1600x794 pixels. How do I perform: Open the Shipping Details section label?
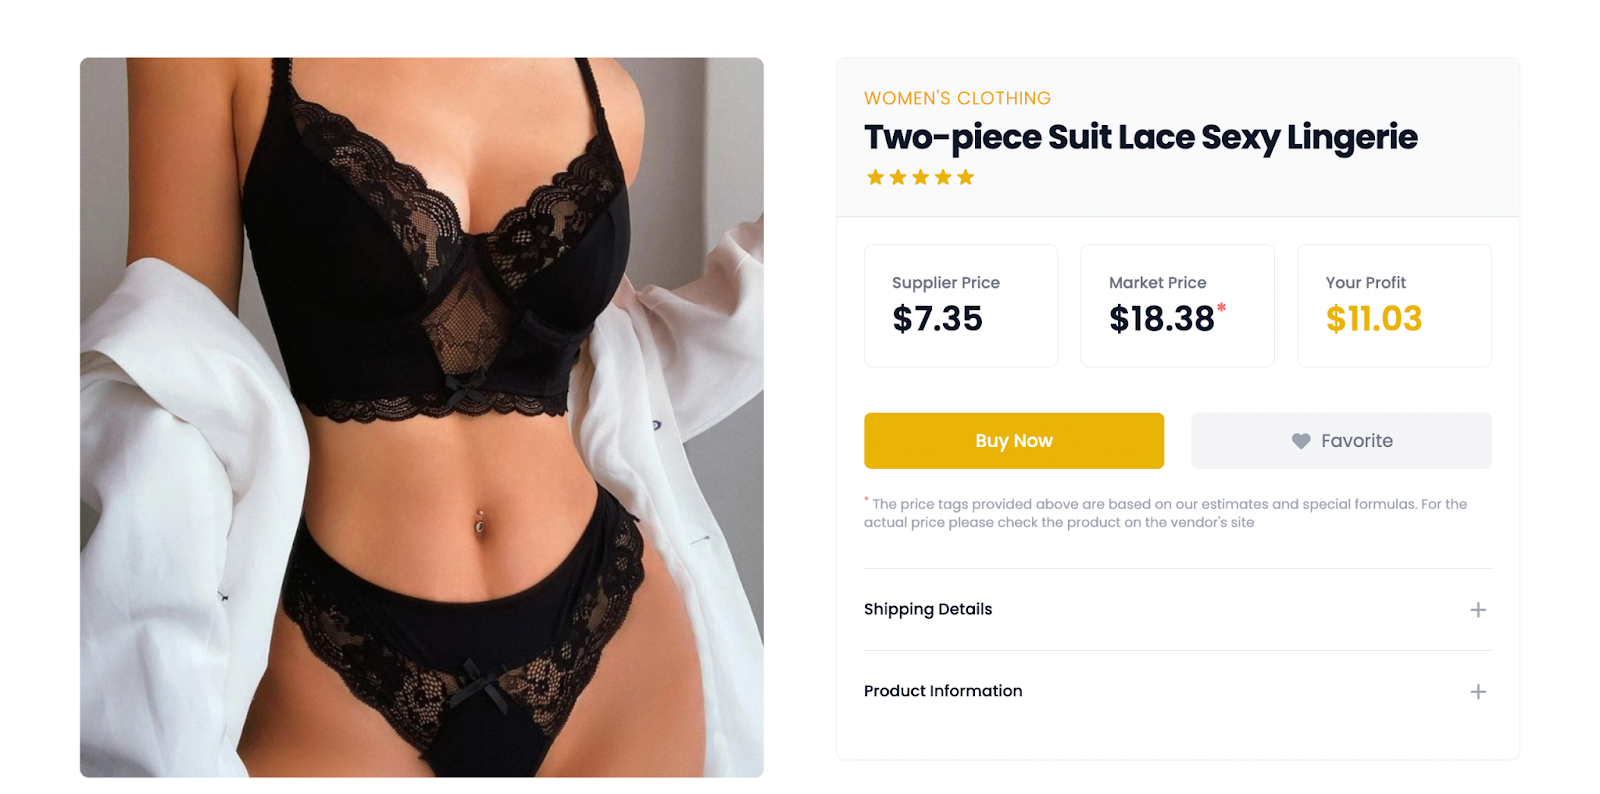point(928,609)
